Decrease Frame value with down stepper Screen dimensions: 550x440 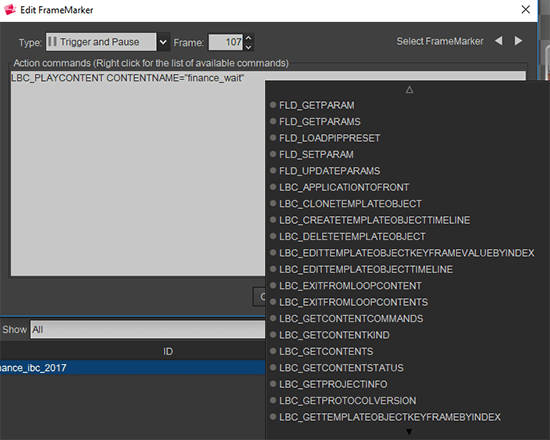coord(248,47)
